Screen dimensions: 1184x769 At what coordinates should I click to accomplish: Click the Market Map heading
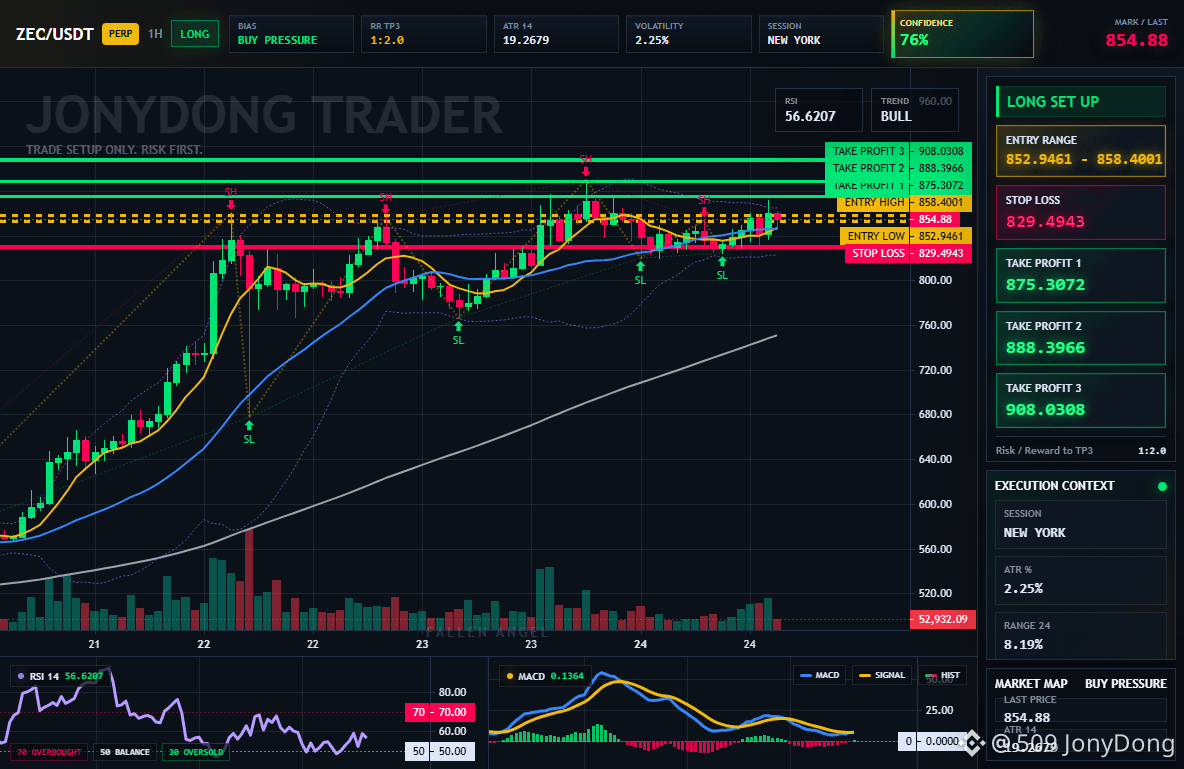(x=1031, y=684)
